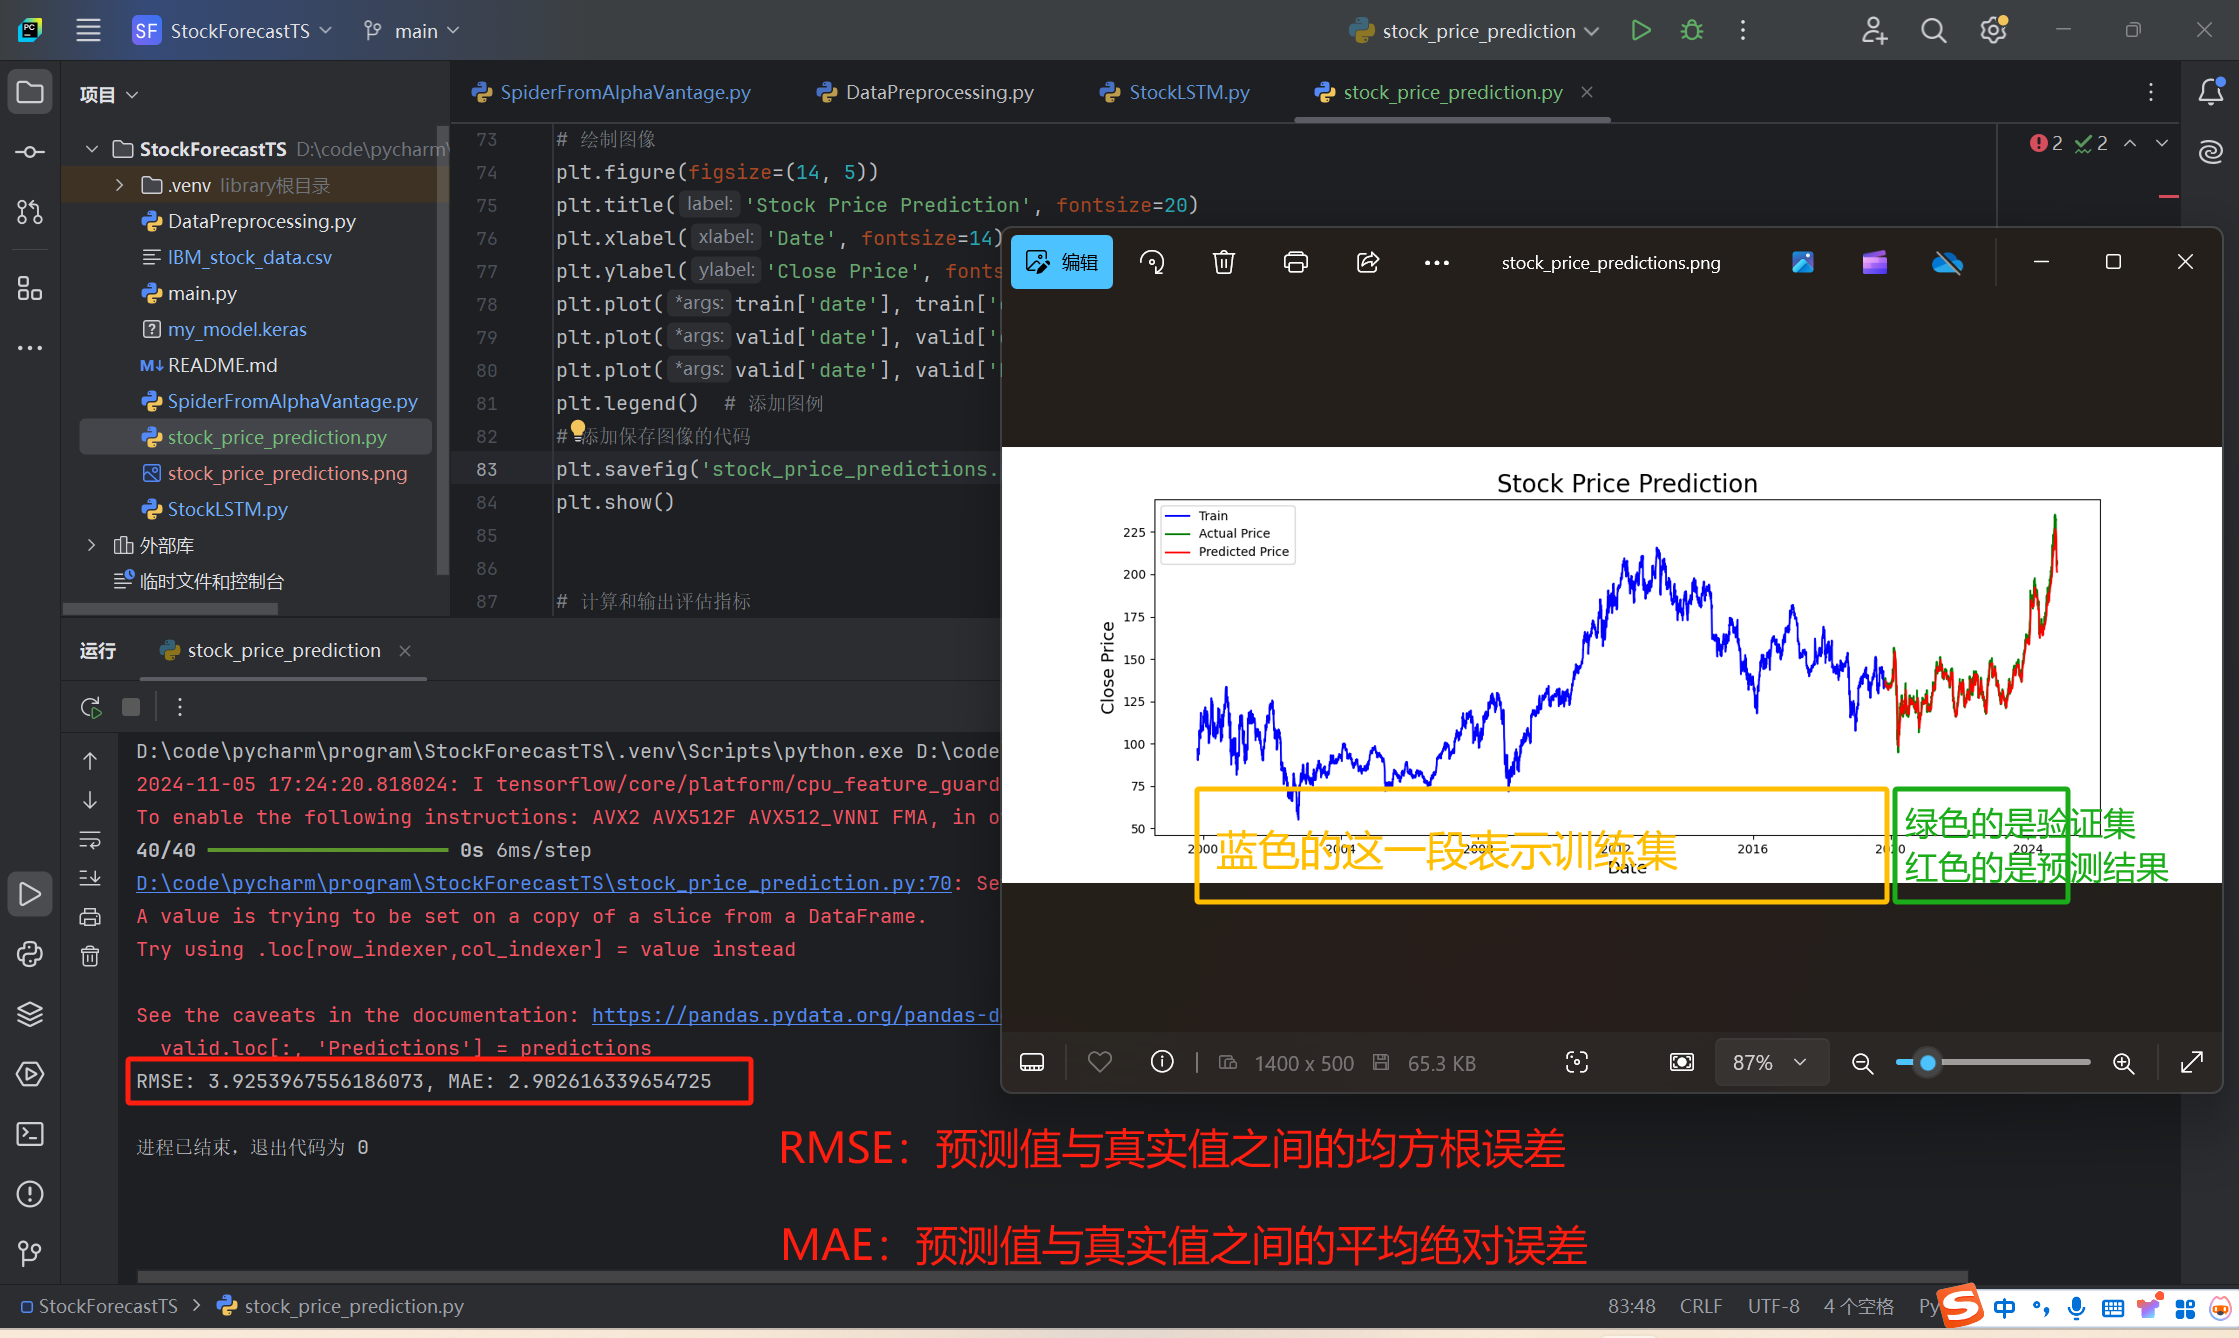Open the Terminal tool window icon
Viewport: 2239px width, 1338px height.
[29, 1133]
